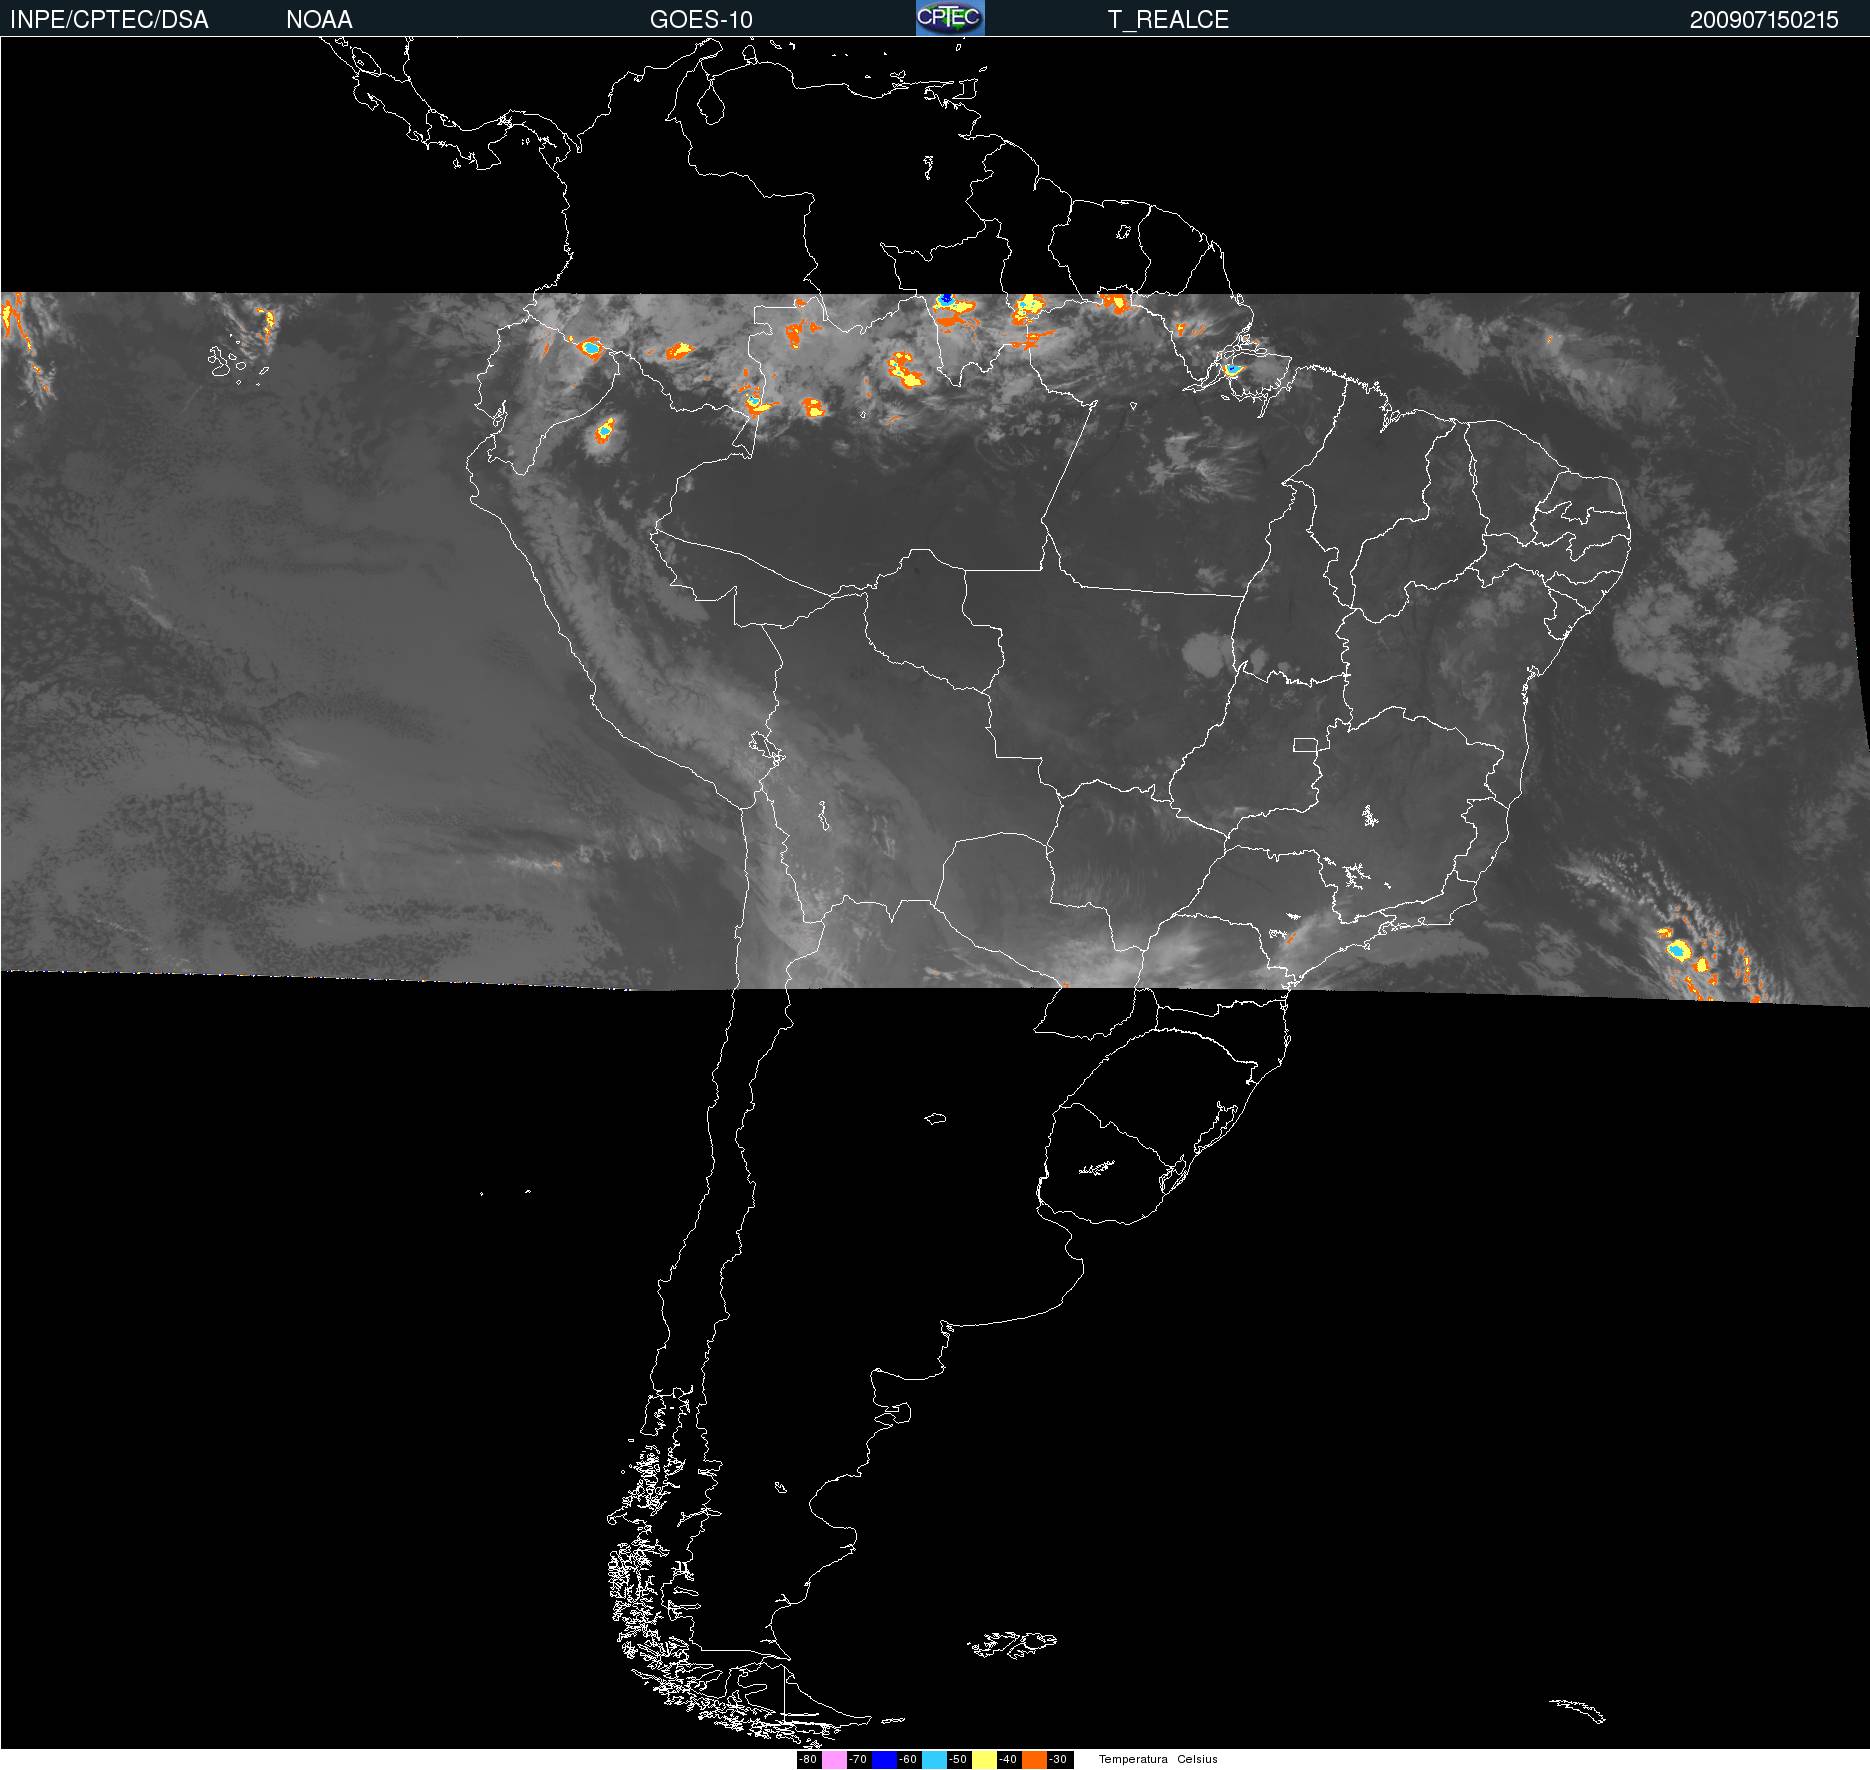Click the -80 legend value
Screen dimensions: 1870x1770
[x=809, y=1759]
